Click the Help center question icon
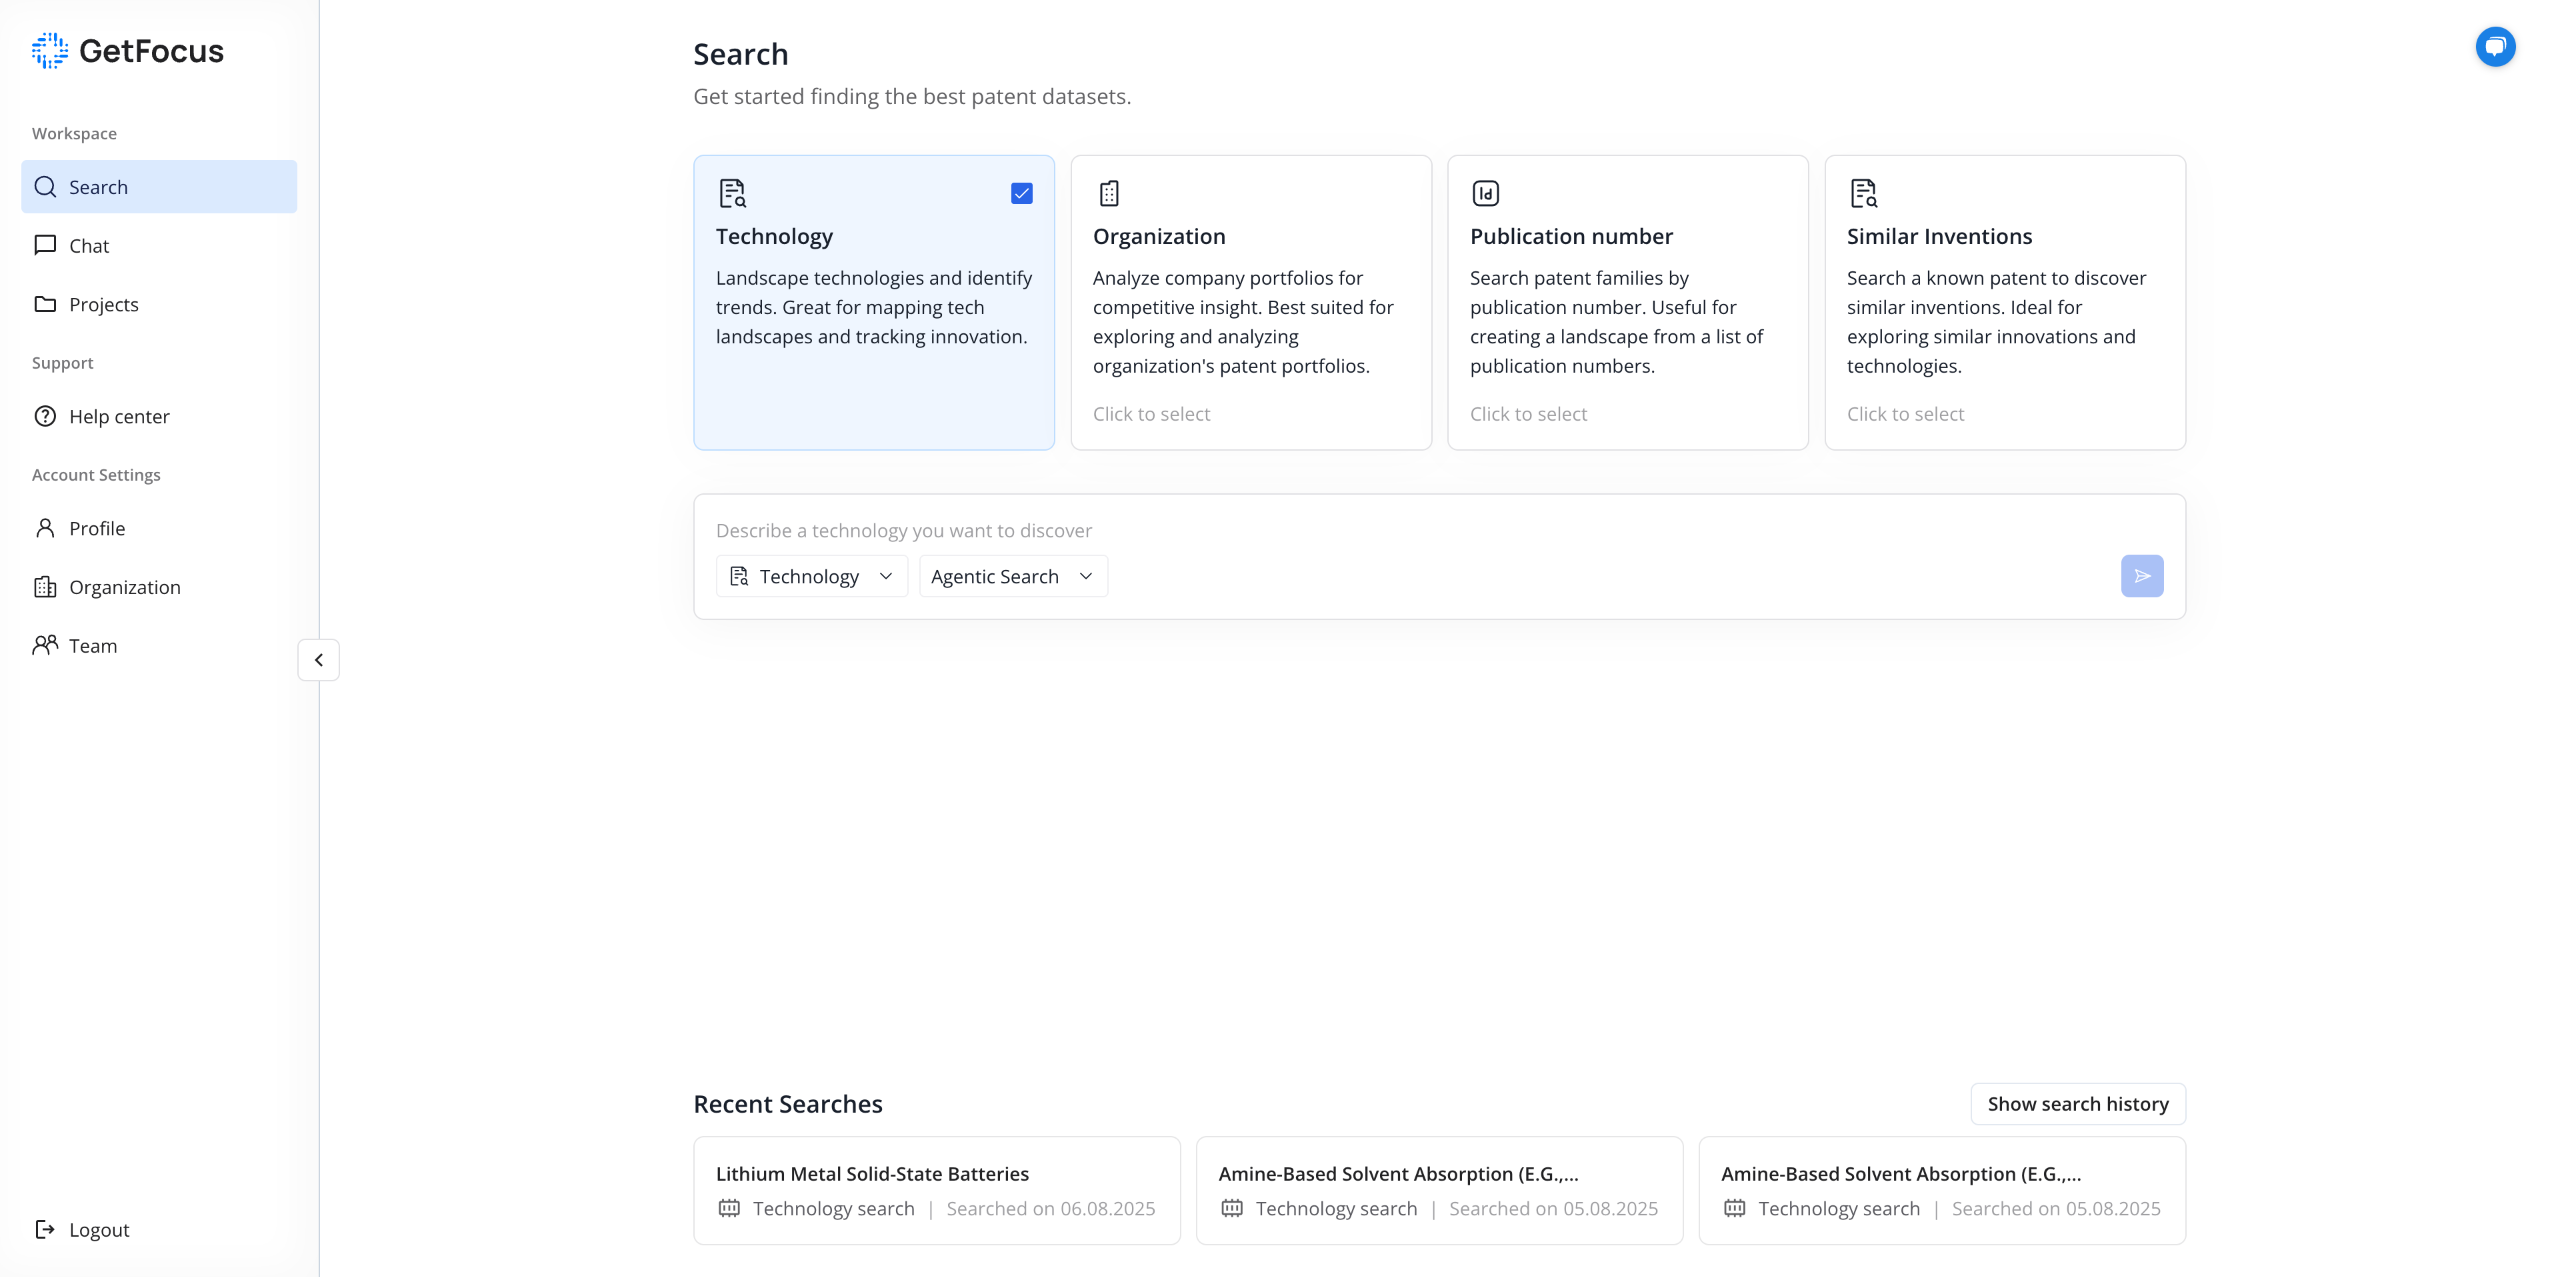The image size is (2560, 1277). pos(45,416)
